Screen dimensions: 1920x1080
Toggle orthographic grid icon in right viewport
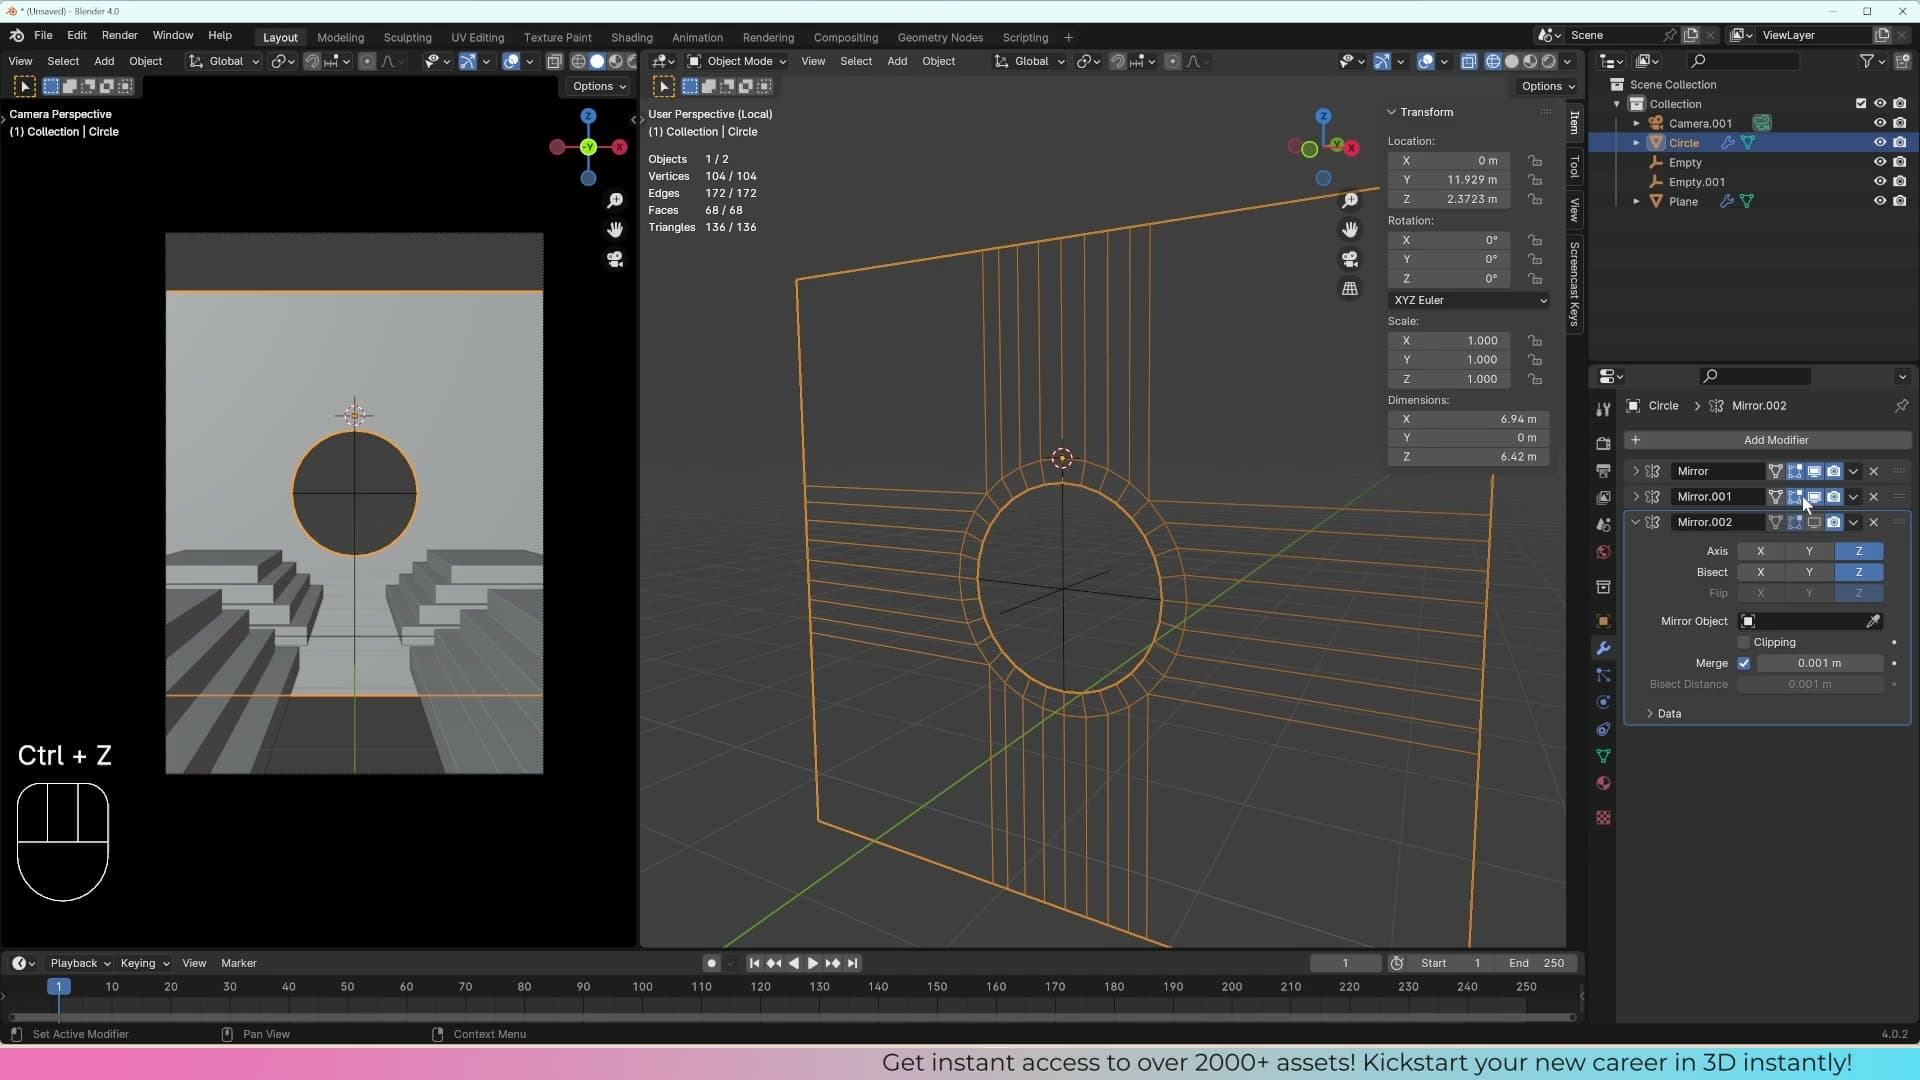[1350, 288]
